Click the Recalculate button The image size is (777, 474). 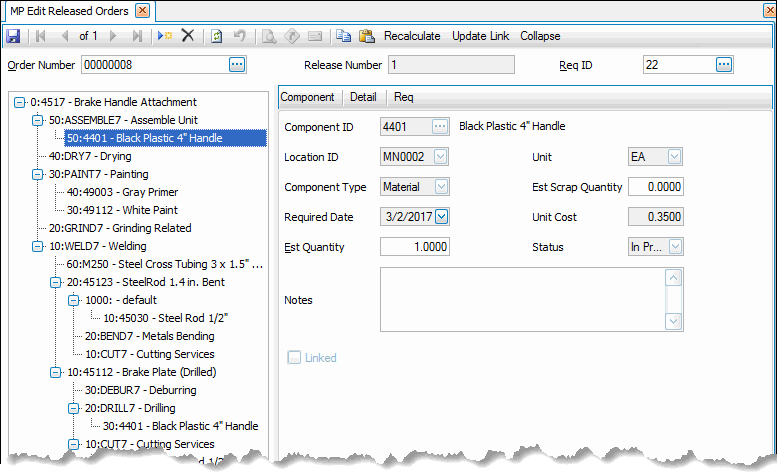(x=412, y=36)
